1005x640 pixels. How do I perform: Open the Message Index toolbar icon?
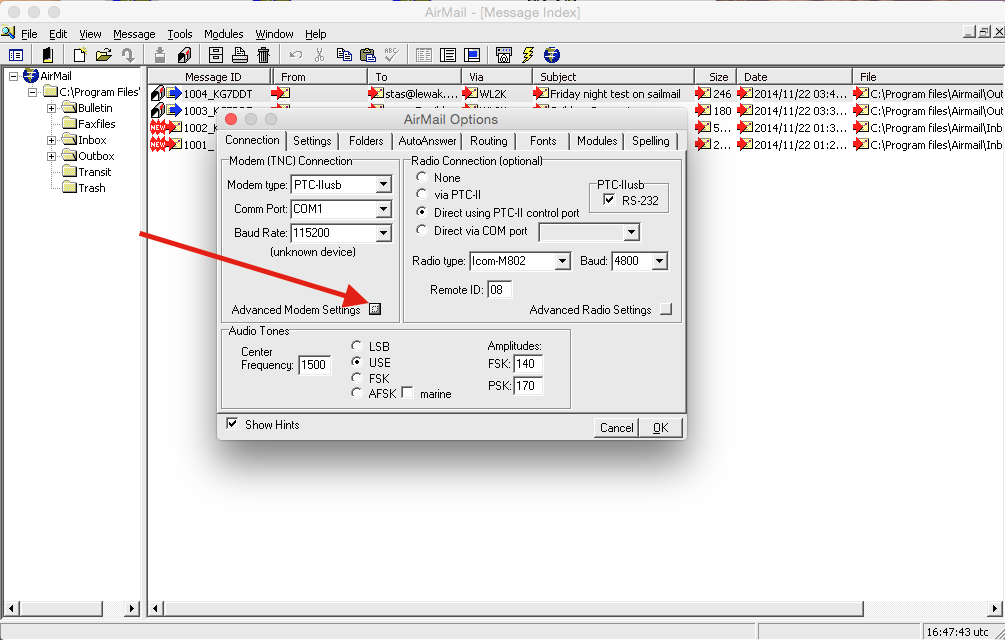pyautogui.click(x=15, y=55)
